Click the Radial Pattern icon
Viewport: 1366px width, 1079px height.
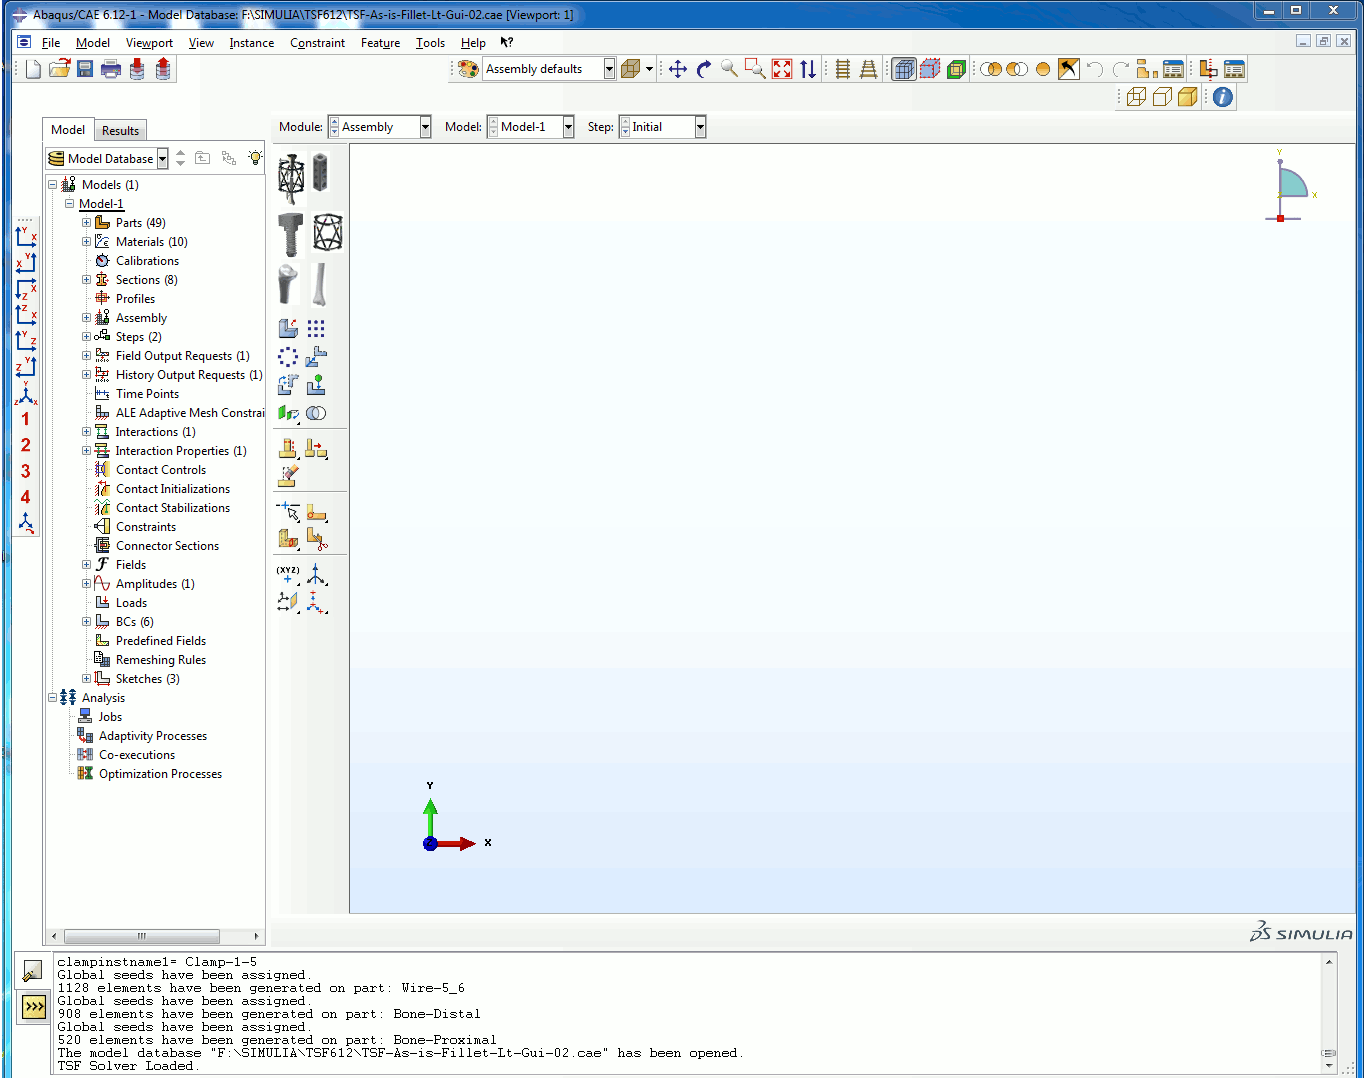[289, 357]
